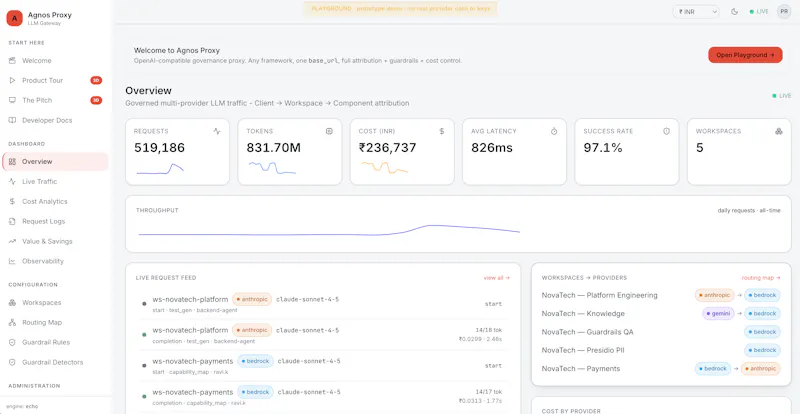The height and width of the screenshot is (414, 800).
Task: Click the Overview grid icon in sidebar
Action: pyautogui.click(x=12, y=162)
